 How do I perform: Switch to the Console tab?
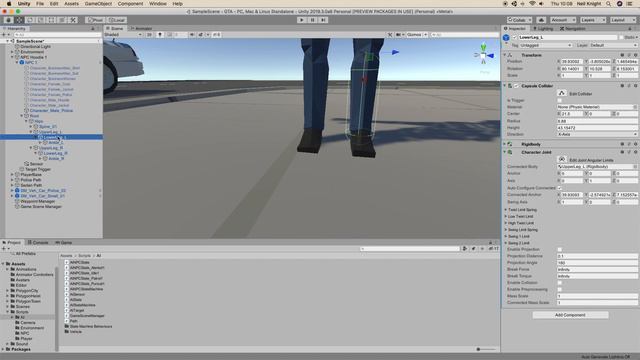click(38, 242)
